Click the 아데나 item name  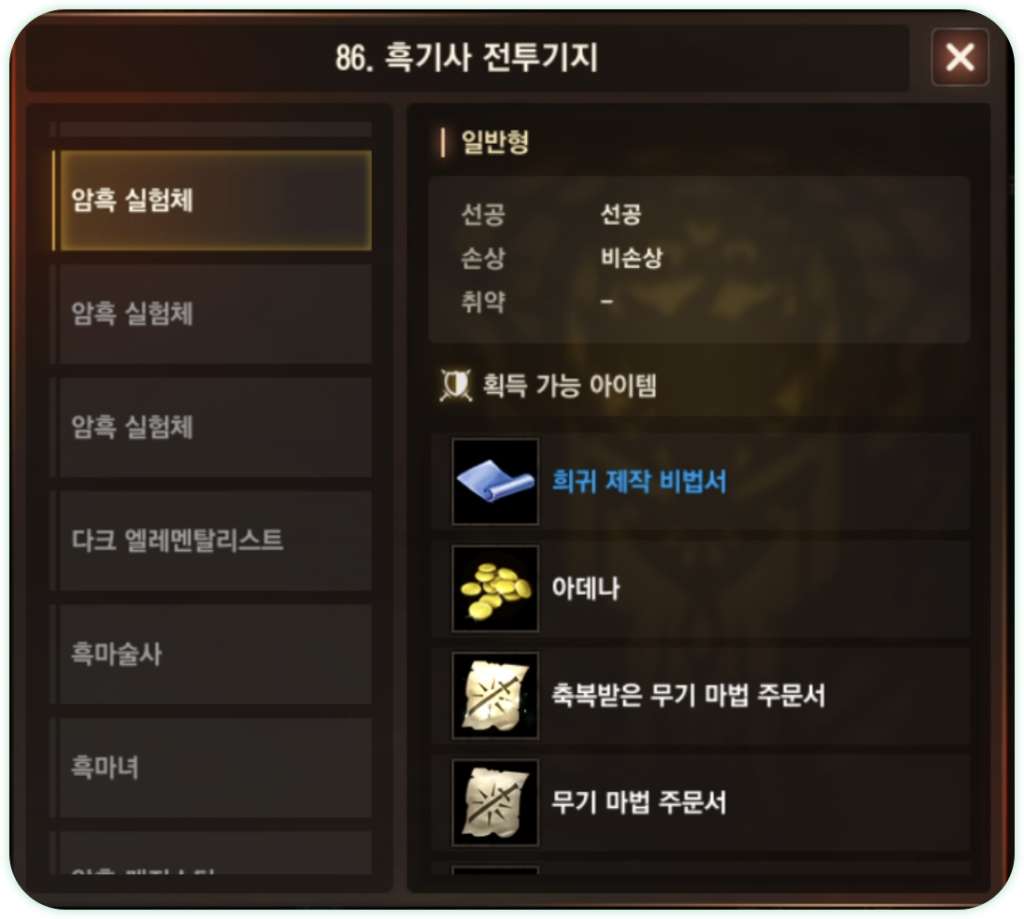(x=585, y=588)
